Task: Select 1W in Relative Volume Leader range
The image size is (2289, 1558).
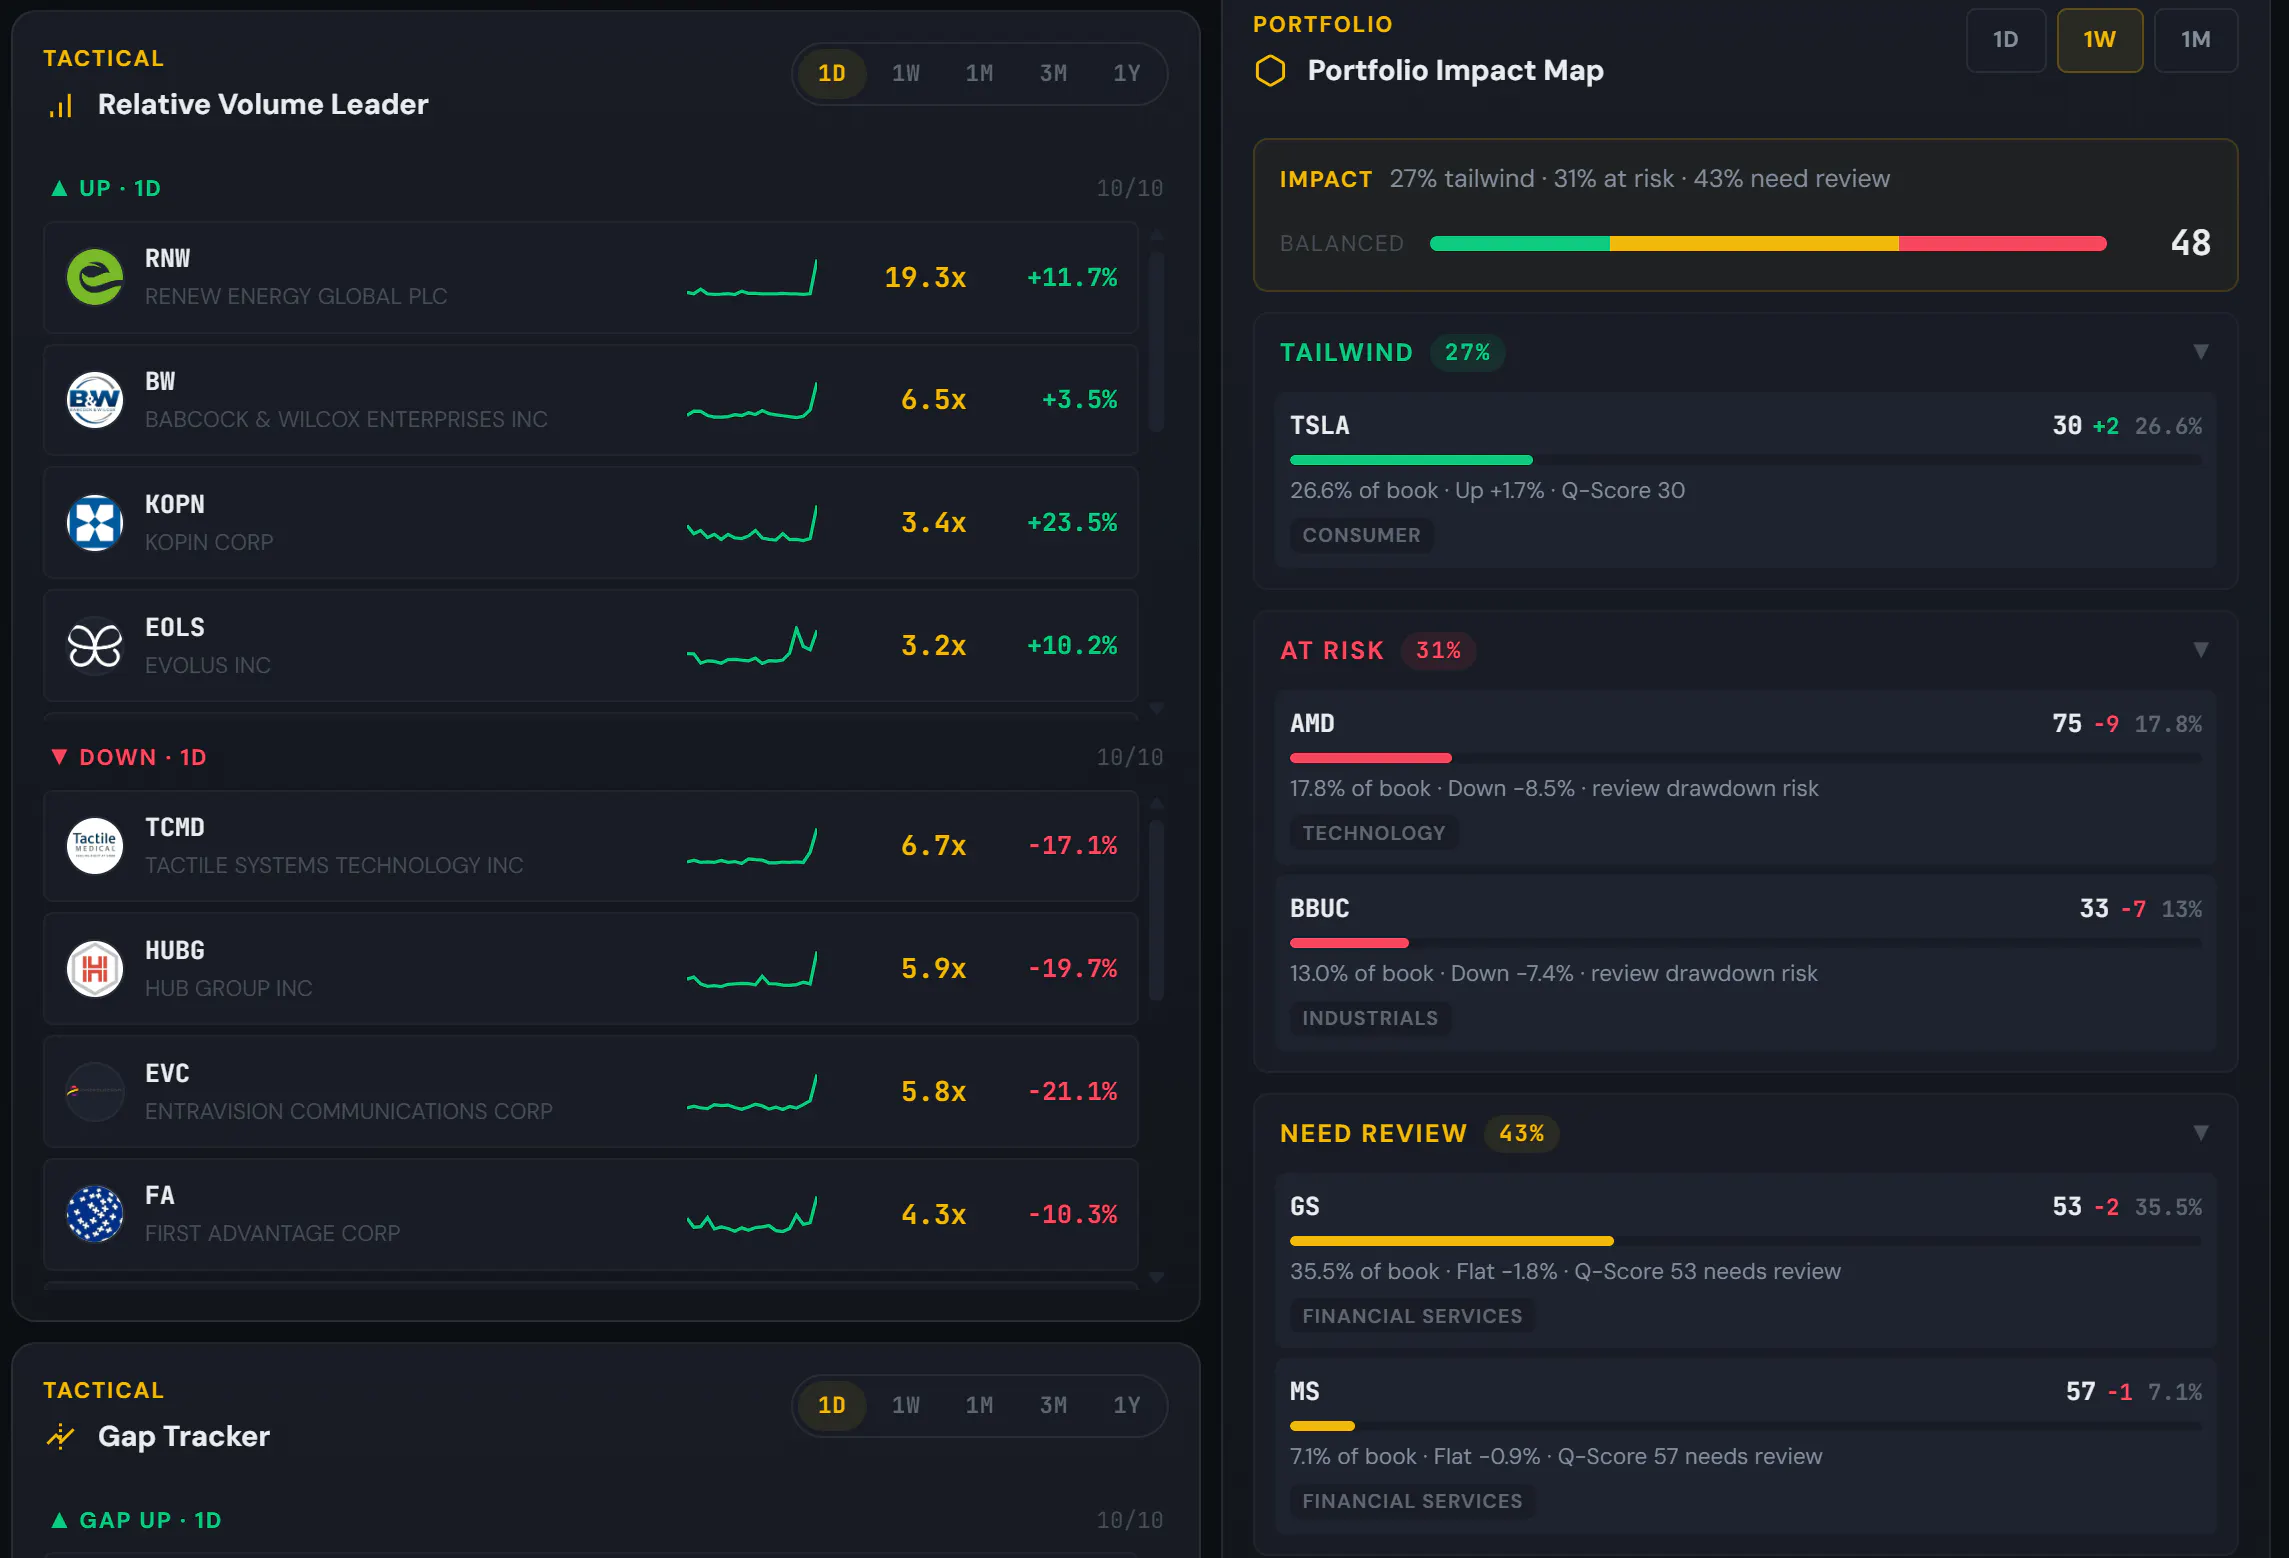Action: click(906, 73)
